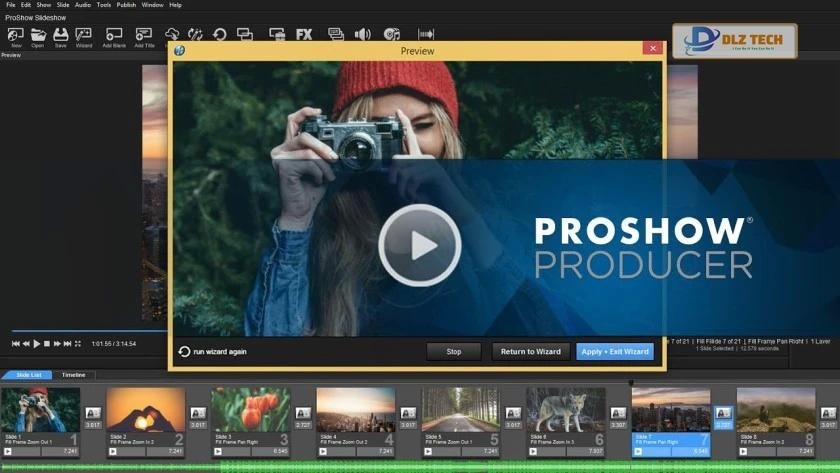Open the File menu

coord(11,5)
